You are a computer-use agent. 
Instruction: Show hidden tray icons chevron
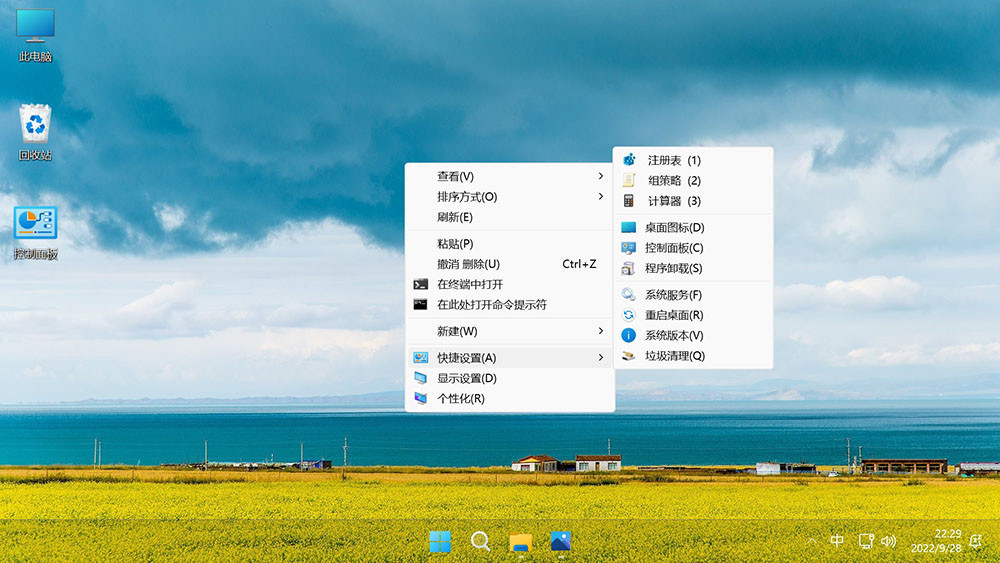pos(812,542)
